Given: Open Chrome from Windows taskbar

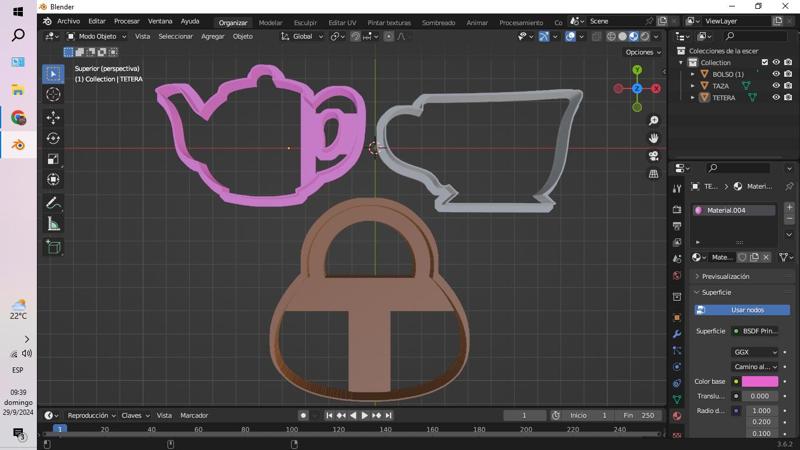Looking at the screenshot, I should [18, 118].
